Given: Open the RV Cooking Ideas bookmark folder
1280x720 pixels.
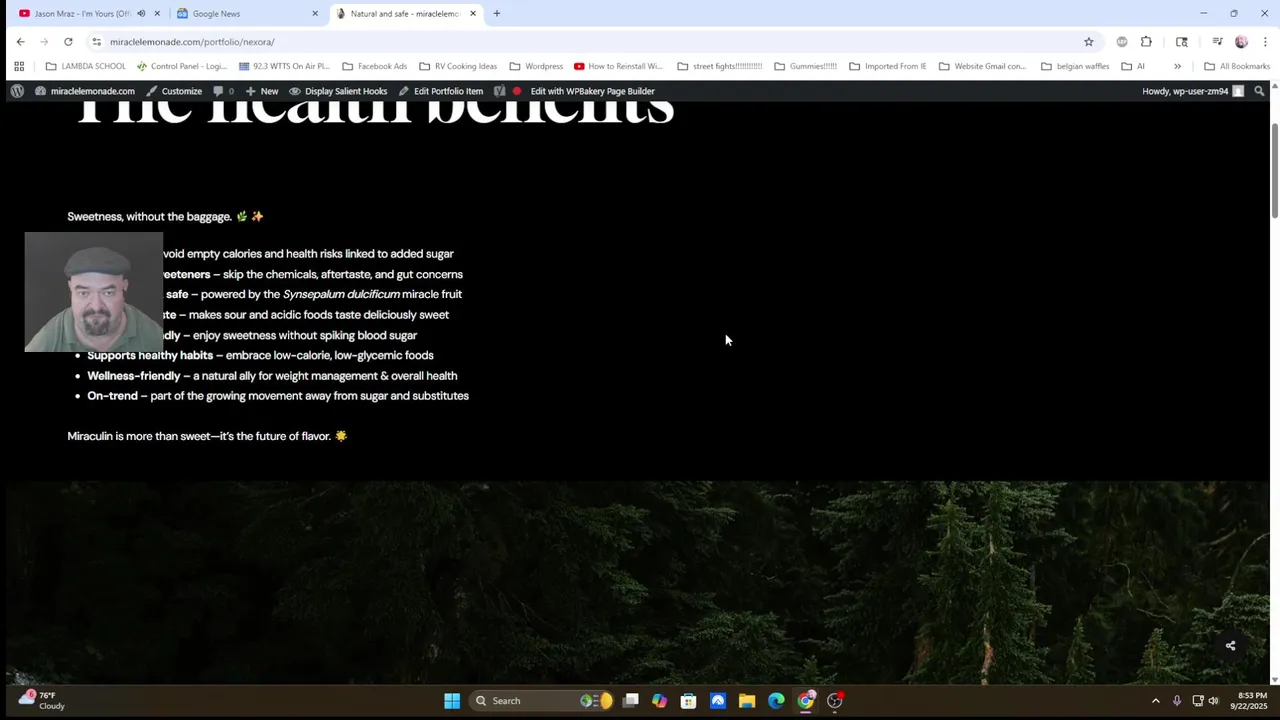Looking at the screenshot, I should [458, 66].
